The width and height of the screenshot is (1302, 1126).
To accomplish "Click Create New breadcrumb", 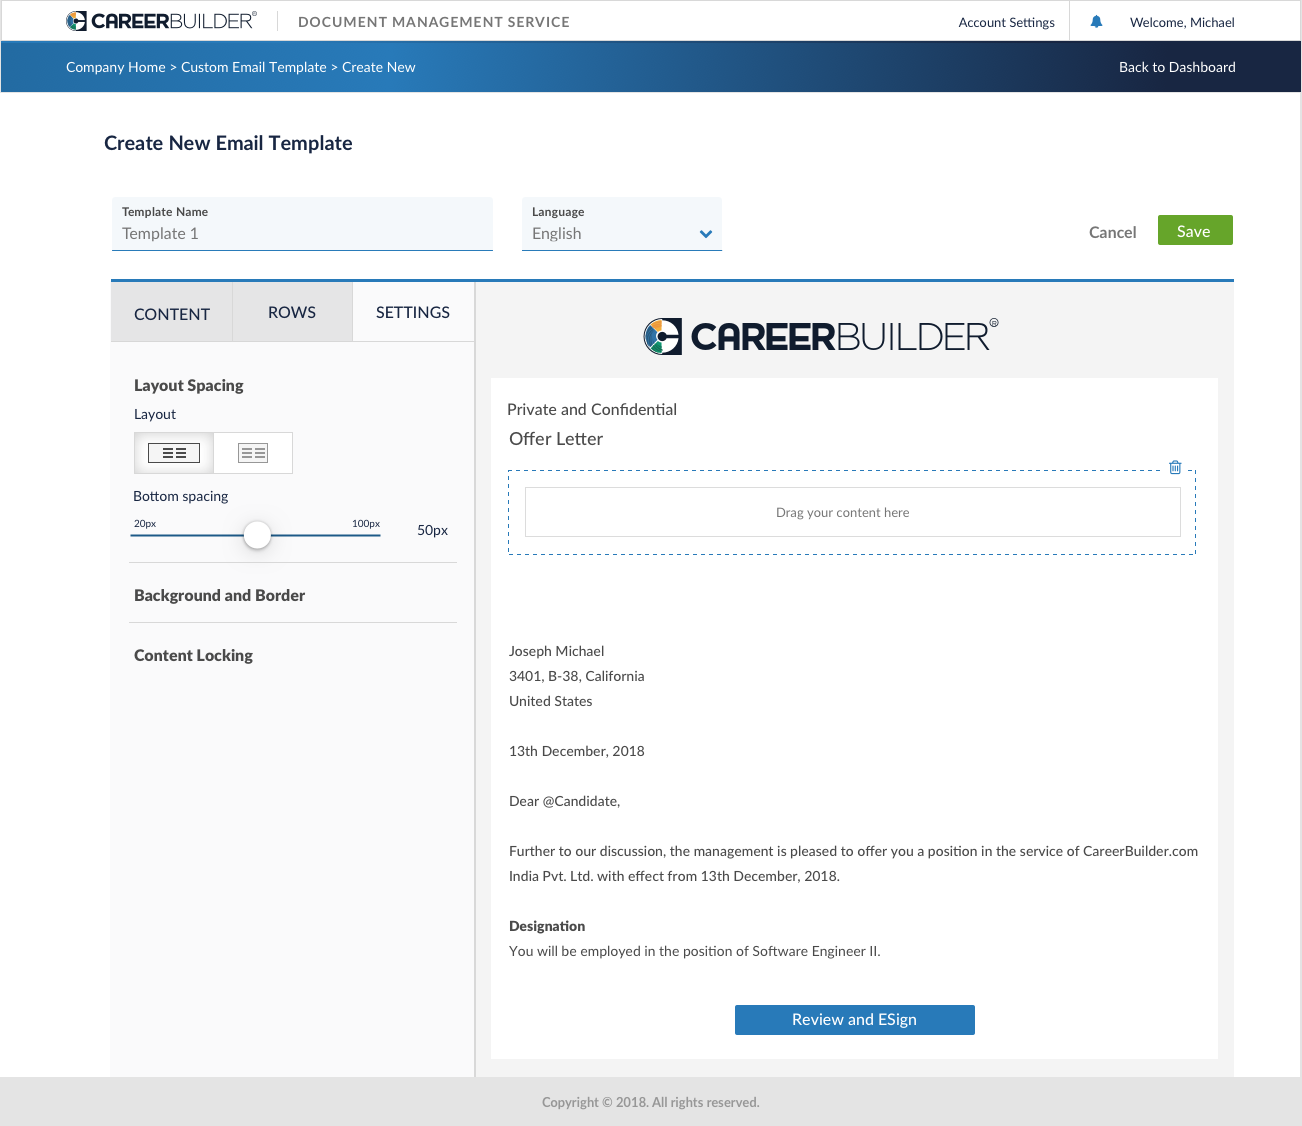I will (x=379, y=67).
